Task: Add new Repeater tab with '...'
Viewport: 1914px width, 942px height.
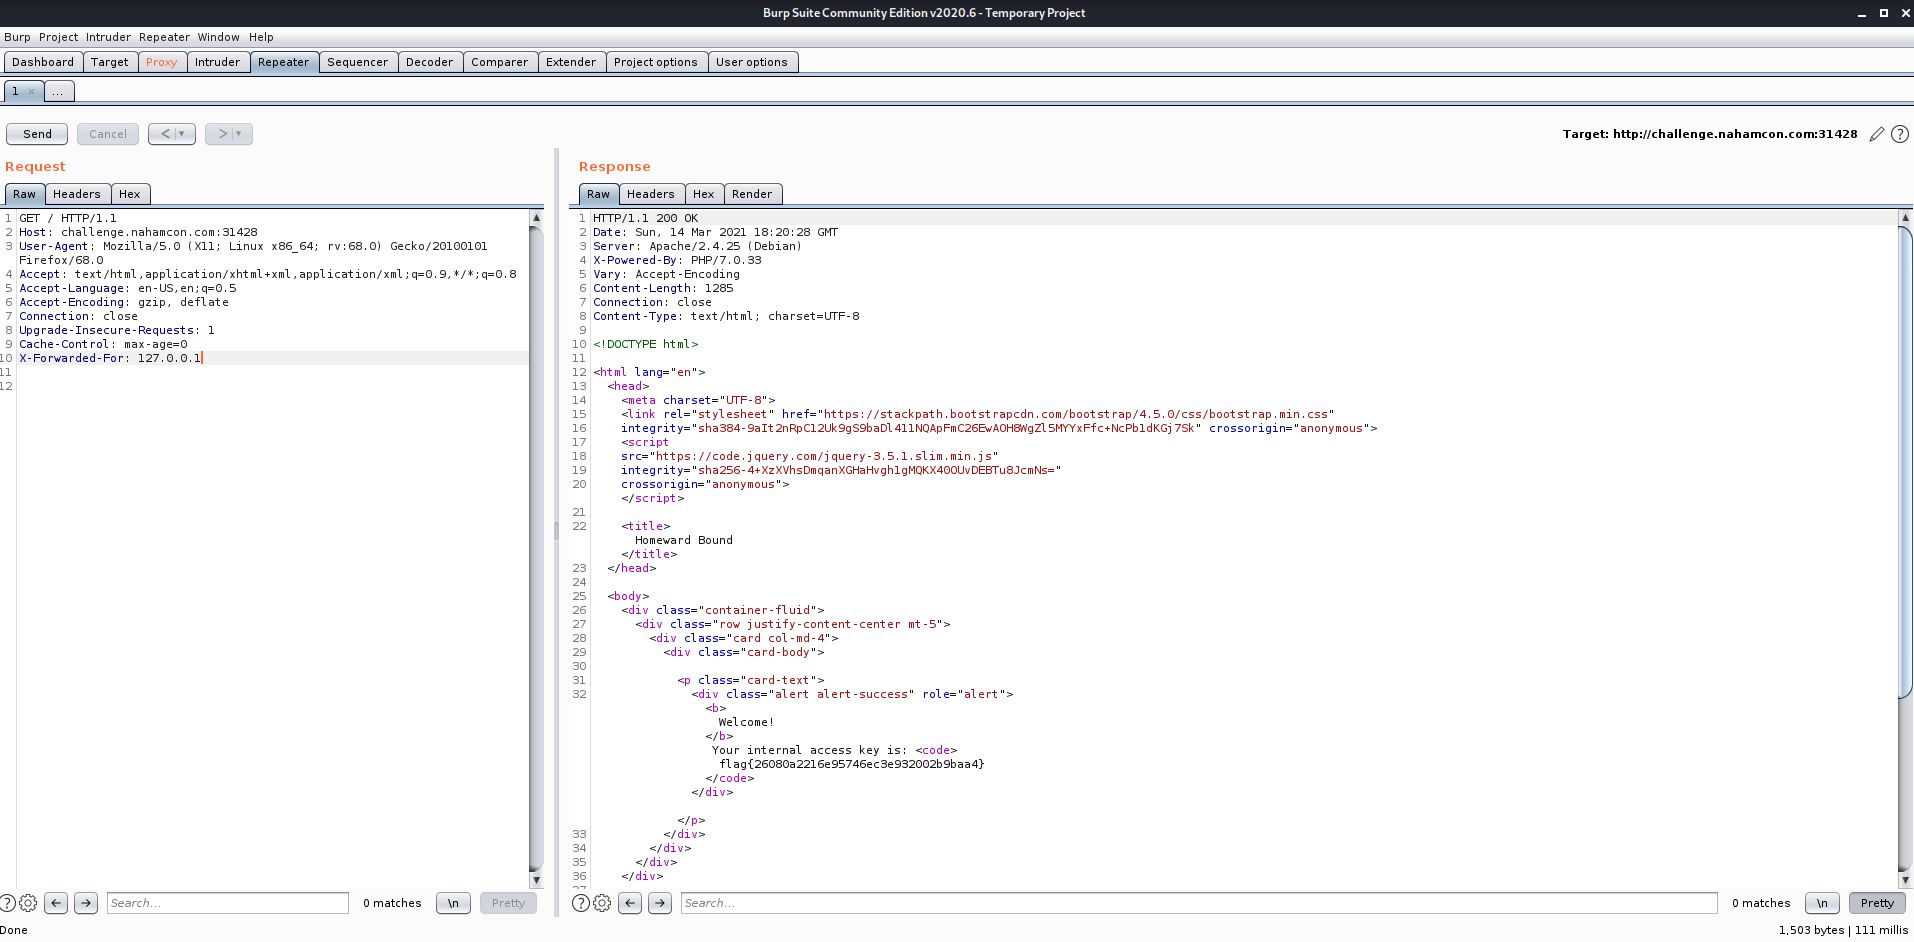Action: [x=58, y=92]
